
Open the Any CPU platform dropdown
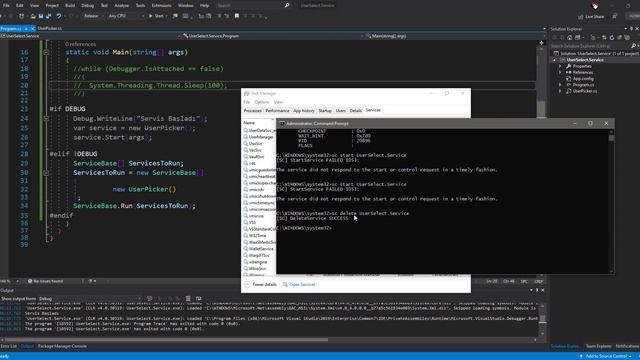[126, 16]
